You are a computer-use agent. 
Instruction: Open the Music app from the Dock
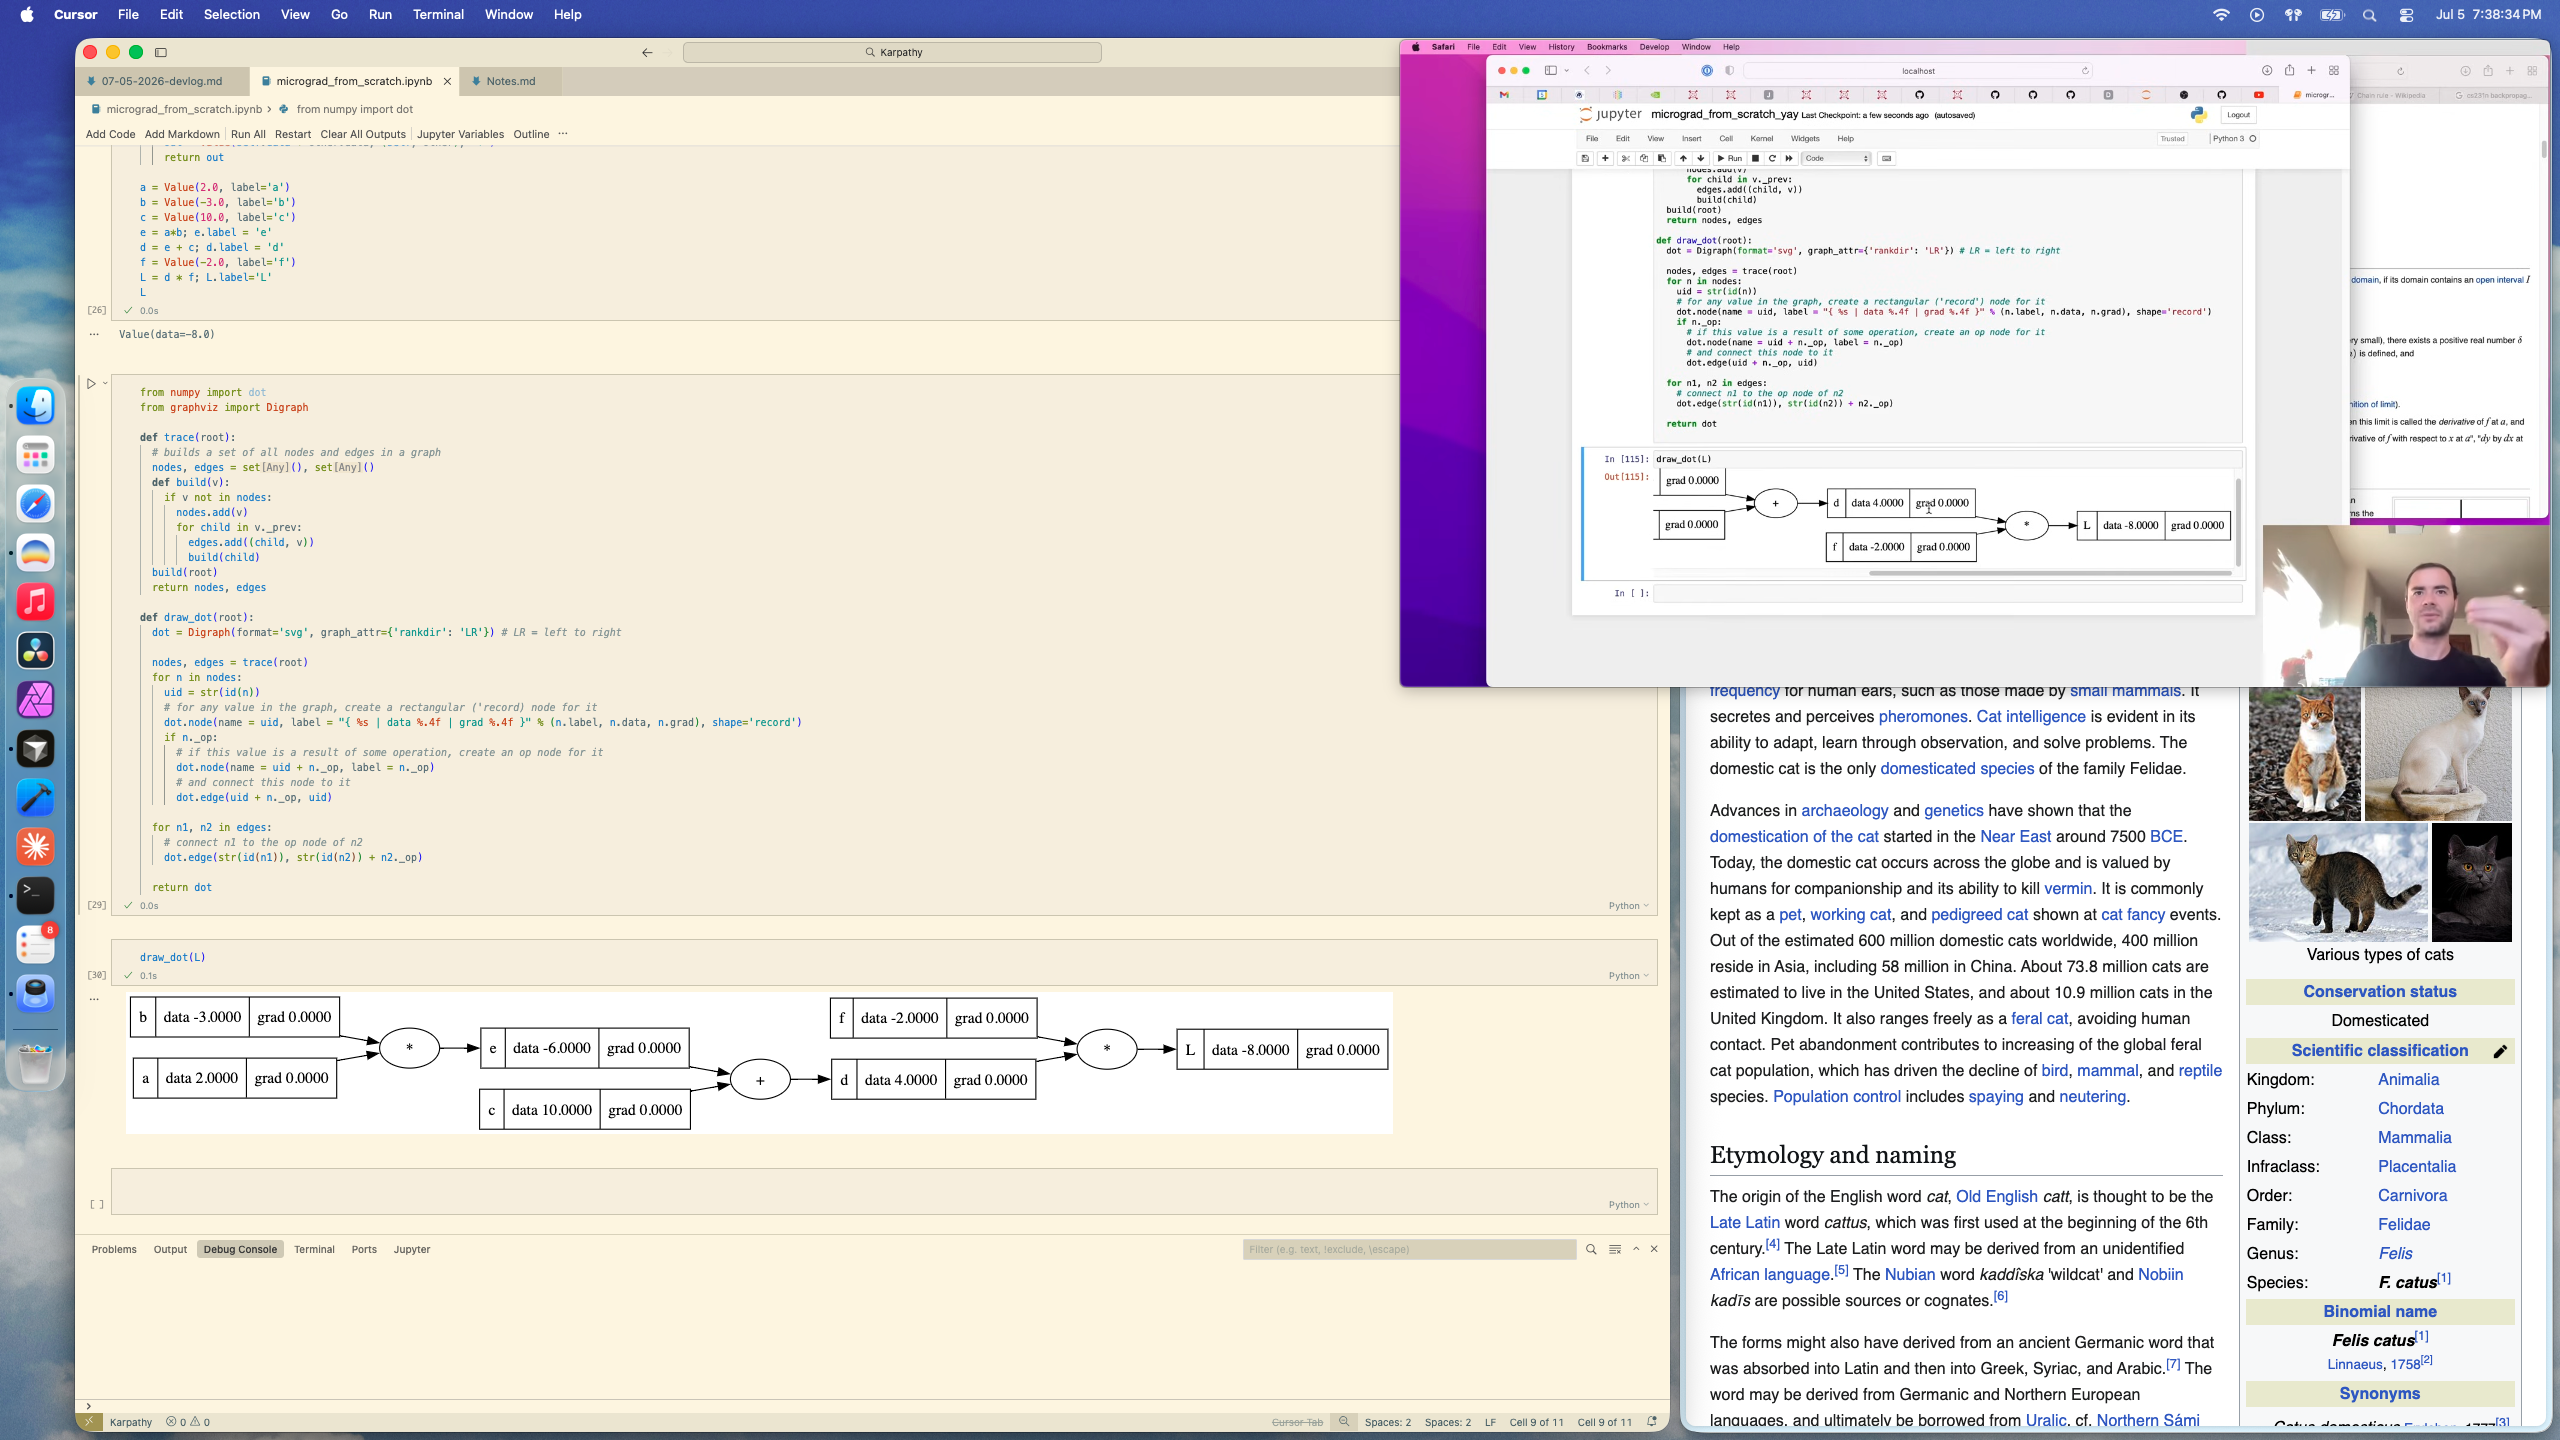pos(36,602)
